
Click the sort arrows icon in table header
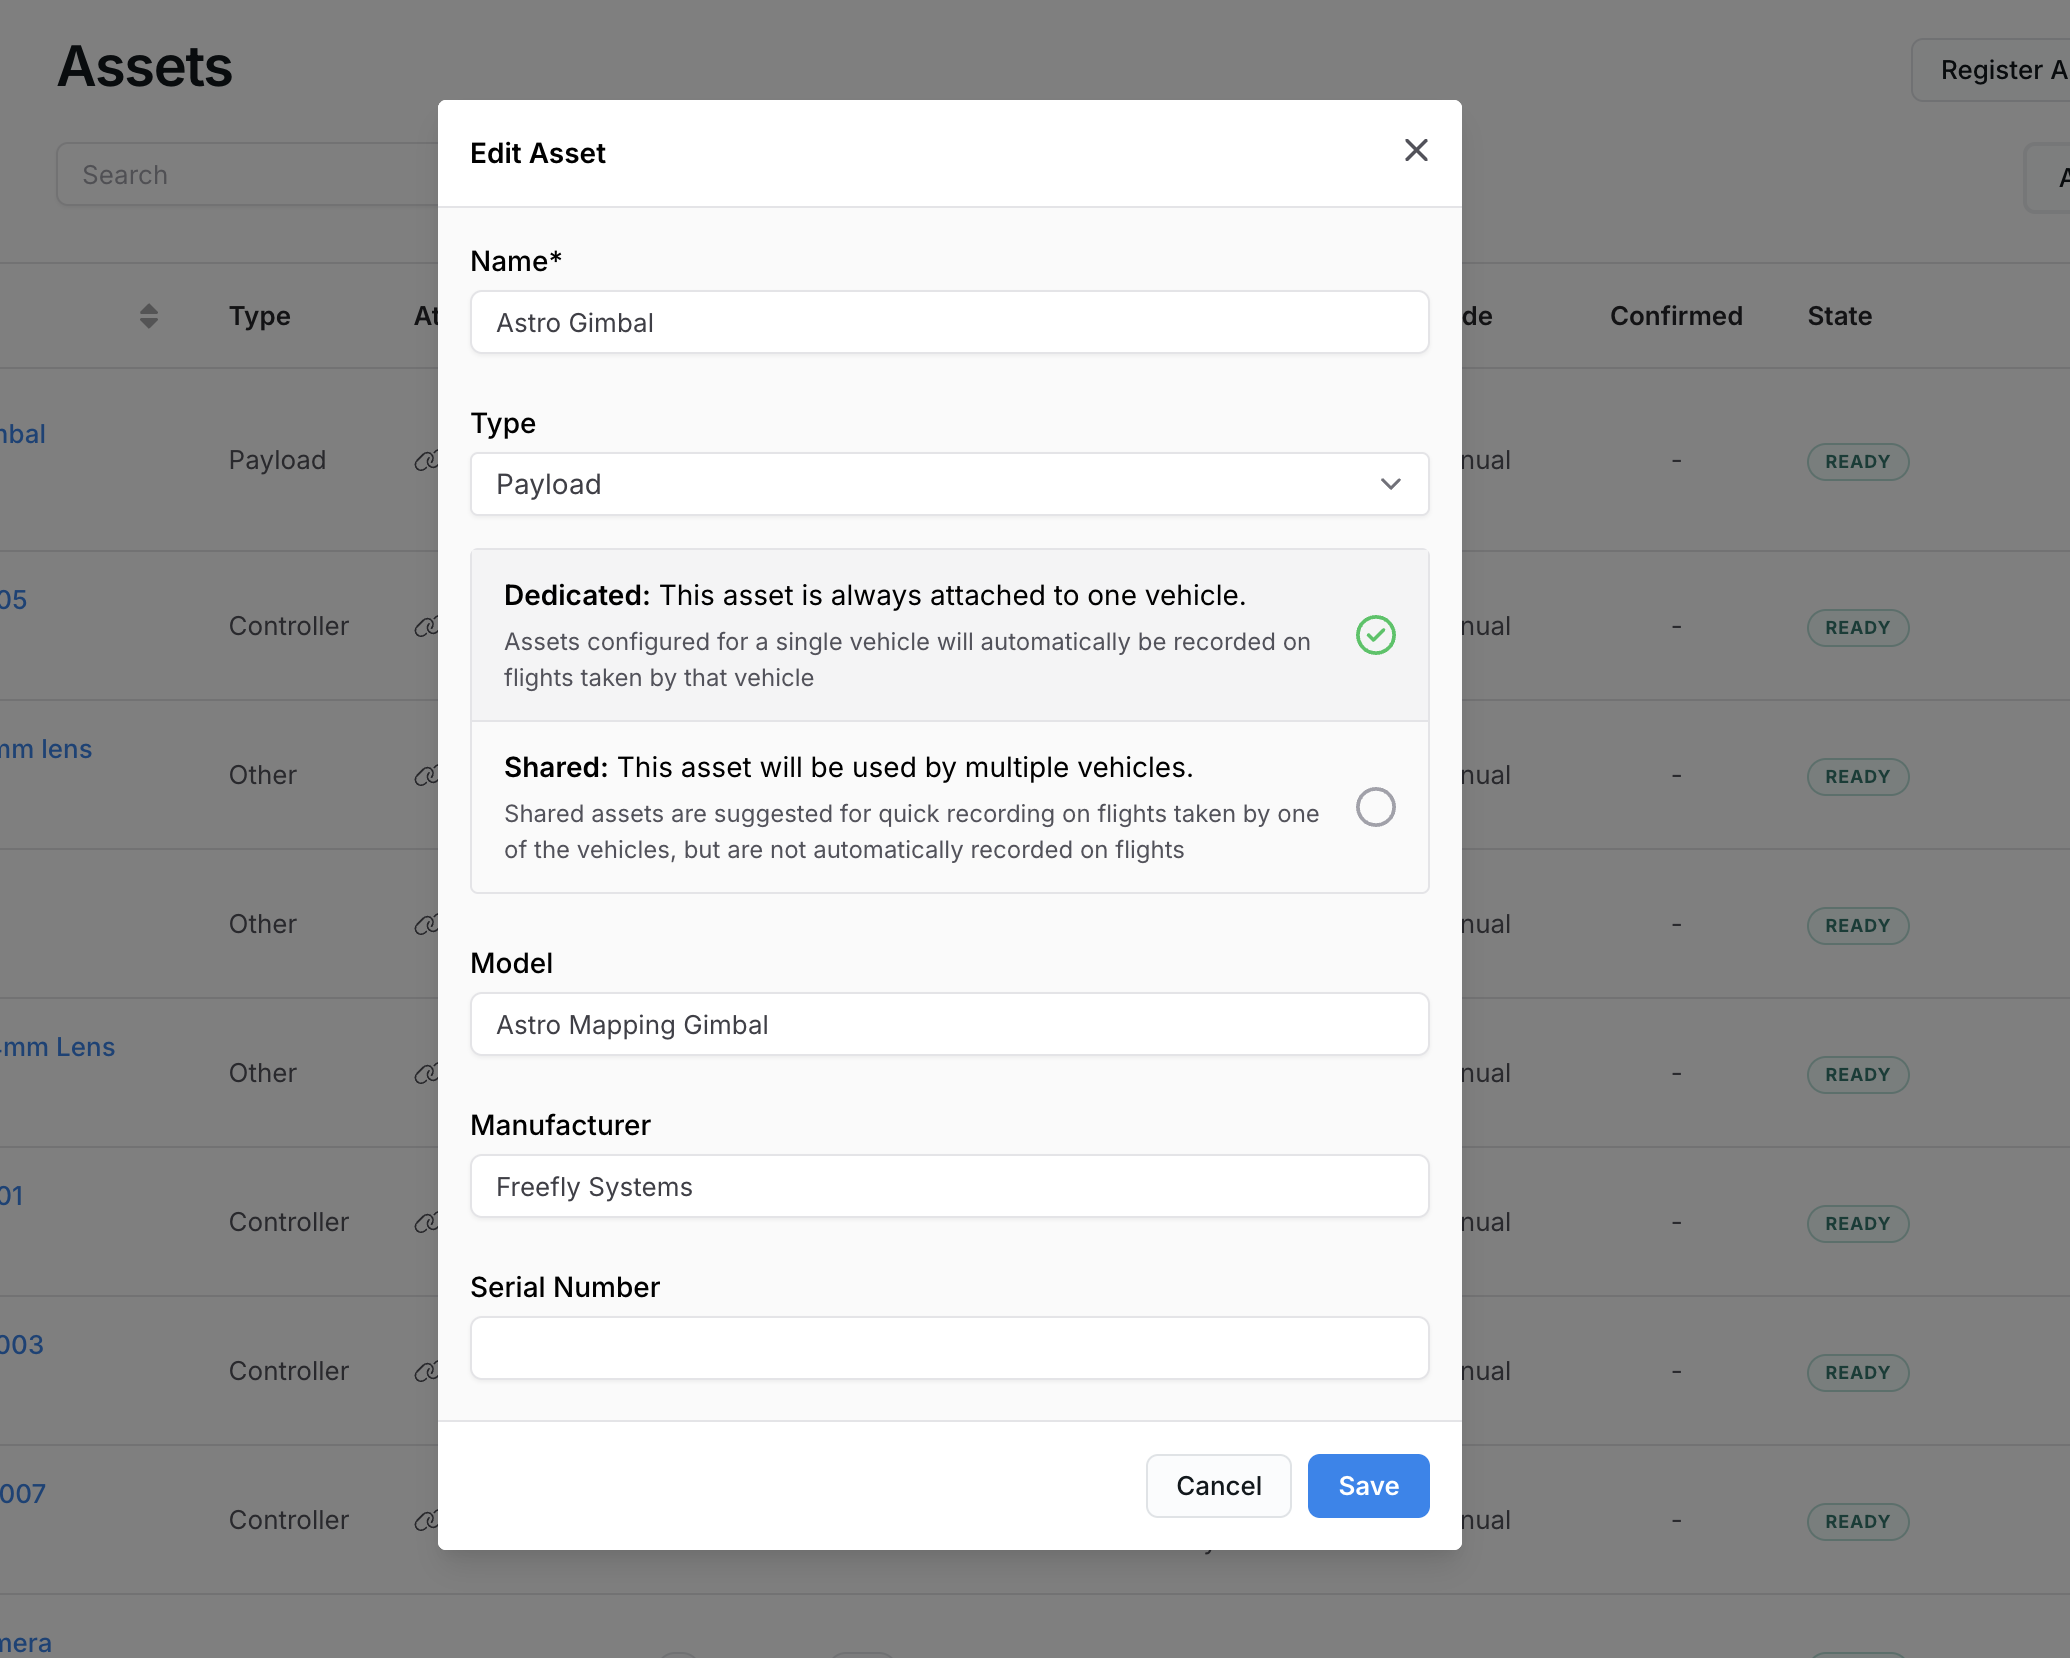(149, 316)
